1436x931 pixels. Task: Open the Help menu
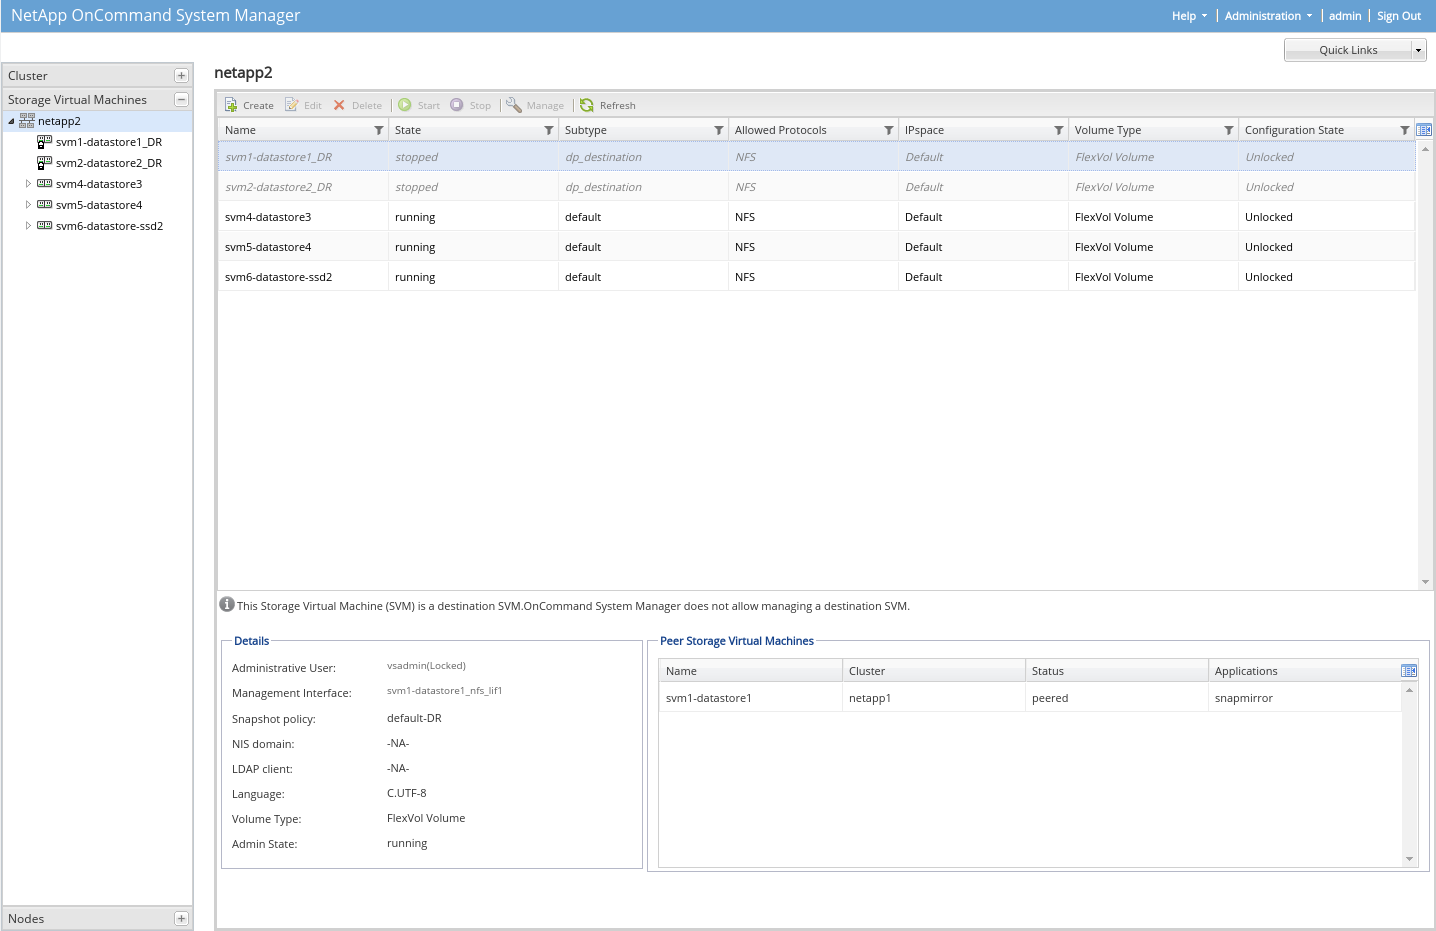[x=1189, y=16]
